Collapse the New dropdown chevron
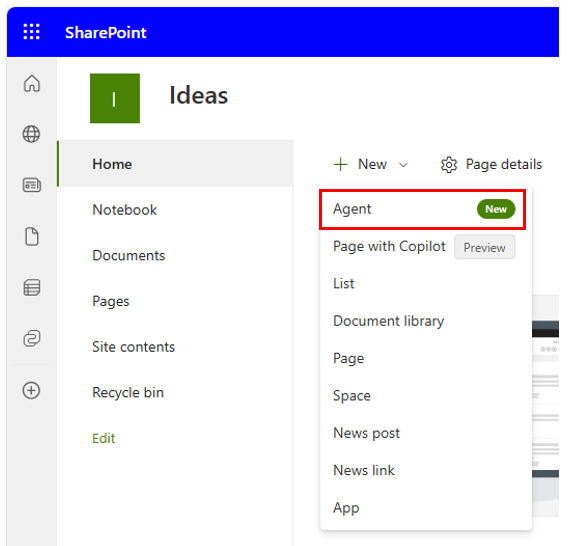Screen dimensions: 568x546 [x=403, y=165]
